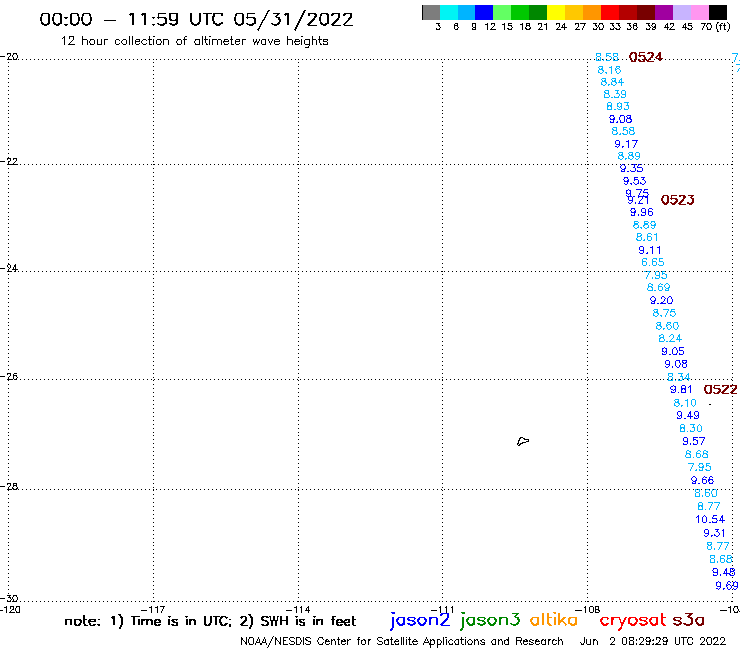Viewport: 740px width, 650px height.
Task: Click the yellow swatch in the legend
Action: point(556,12)
